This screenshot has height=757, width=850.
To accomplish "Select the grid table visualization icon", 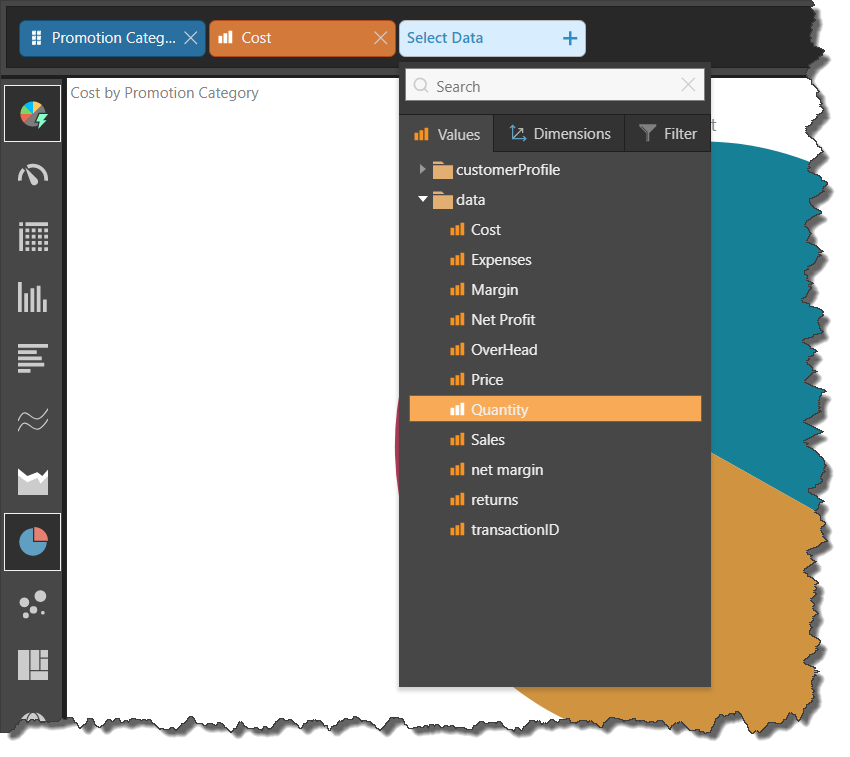I will coord(33,237).
